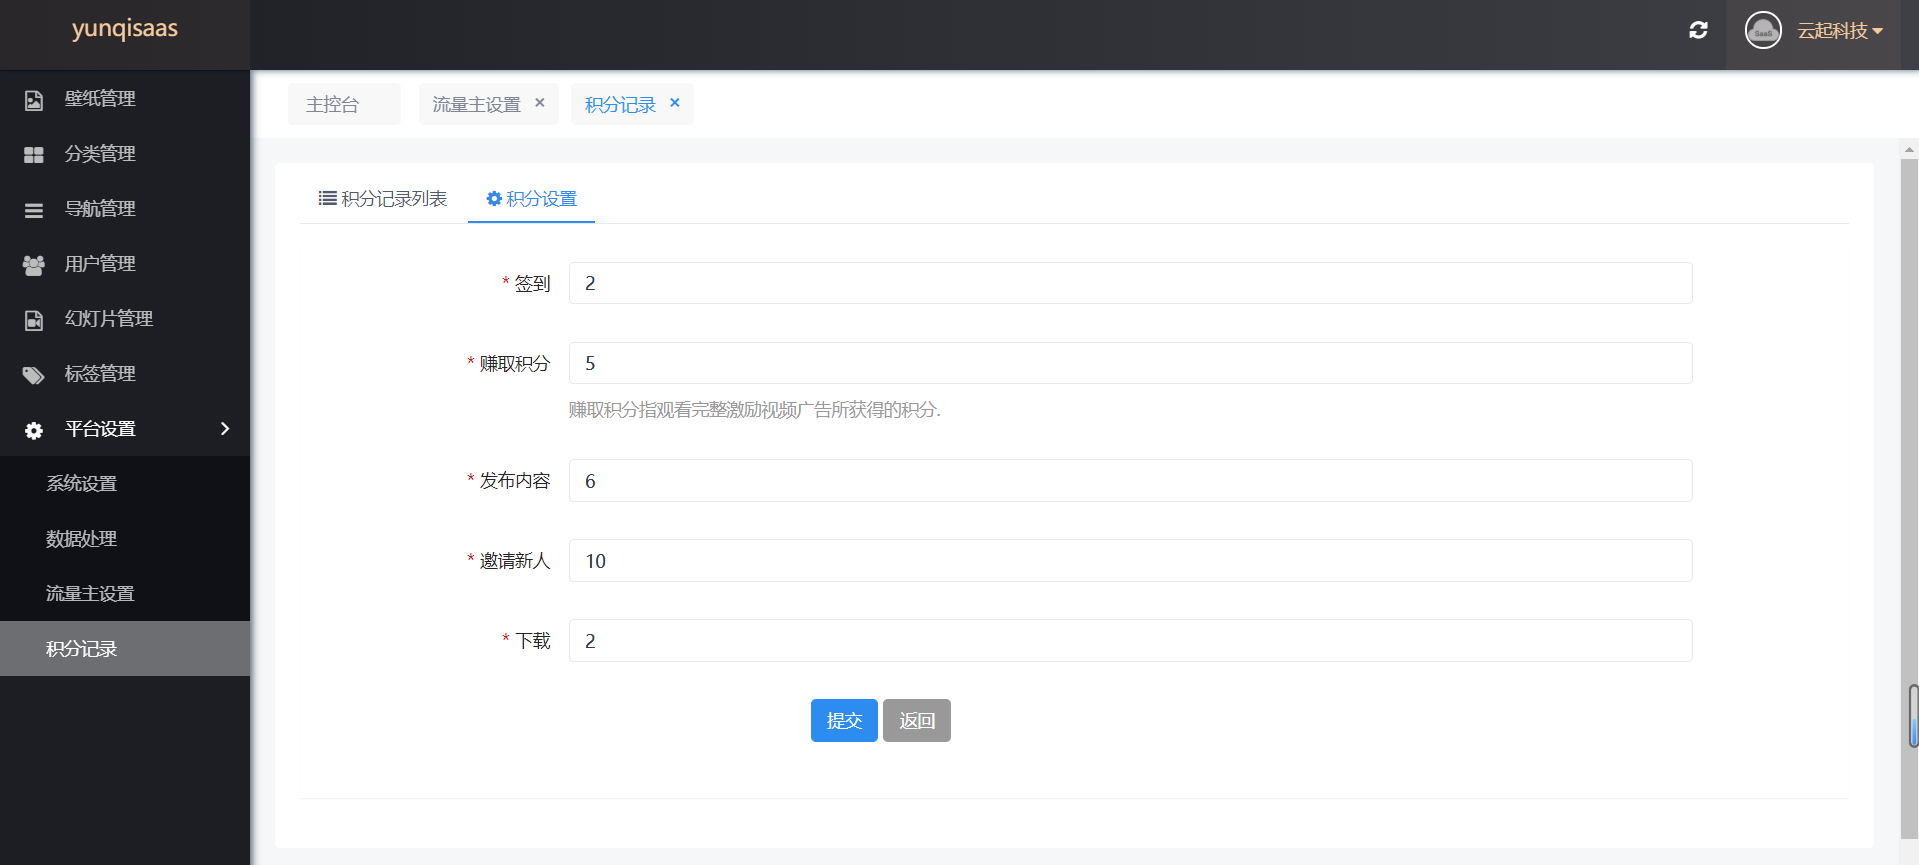Click the 发布内容 input field
1919x865 pixels.
1130,481
